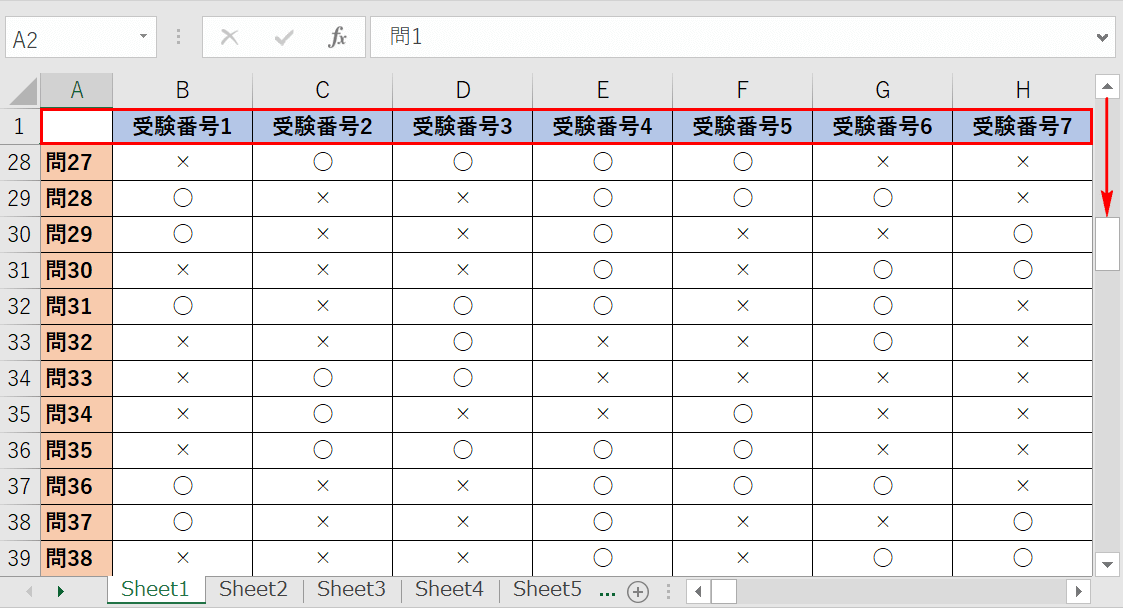1123x608 pixels.
Task: Select column E header
Action: (x=602, y=90)
